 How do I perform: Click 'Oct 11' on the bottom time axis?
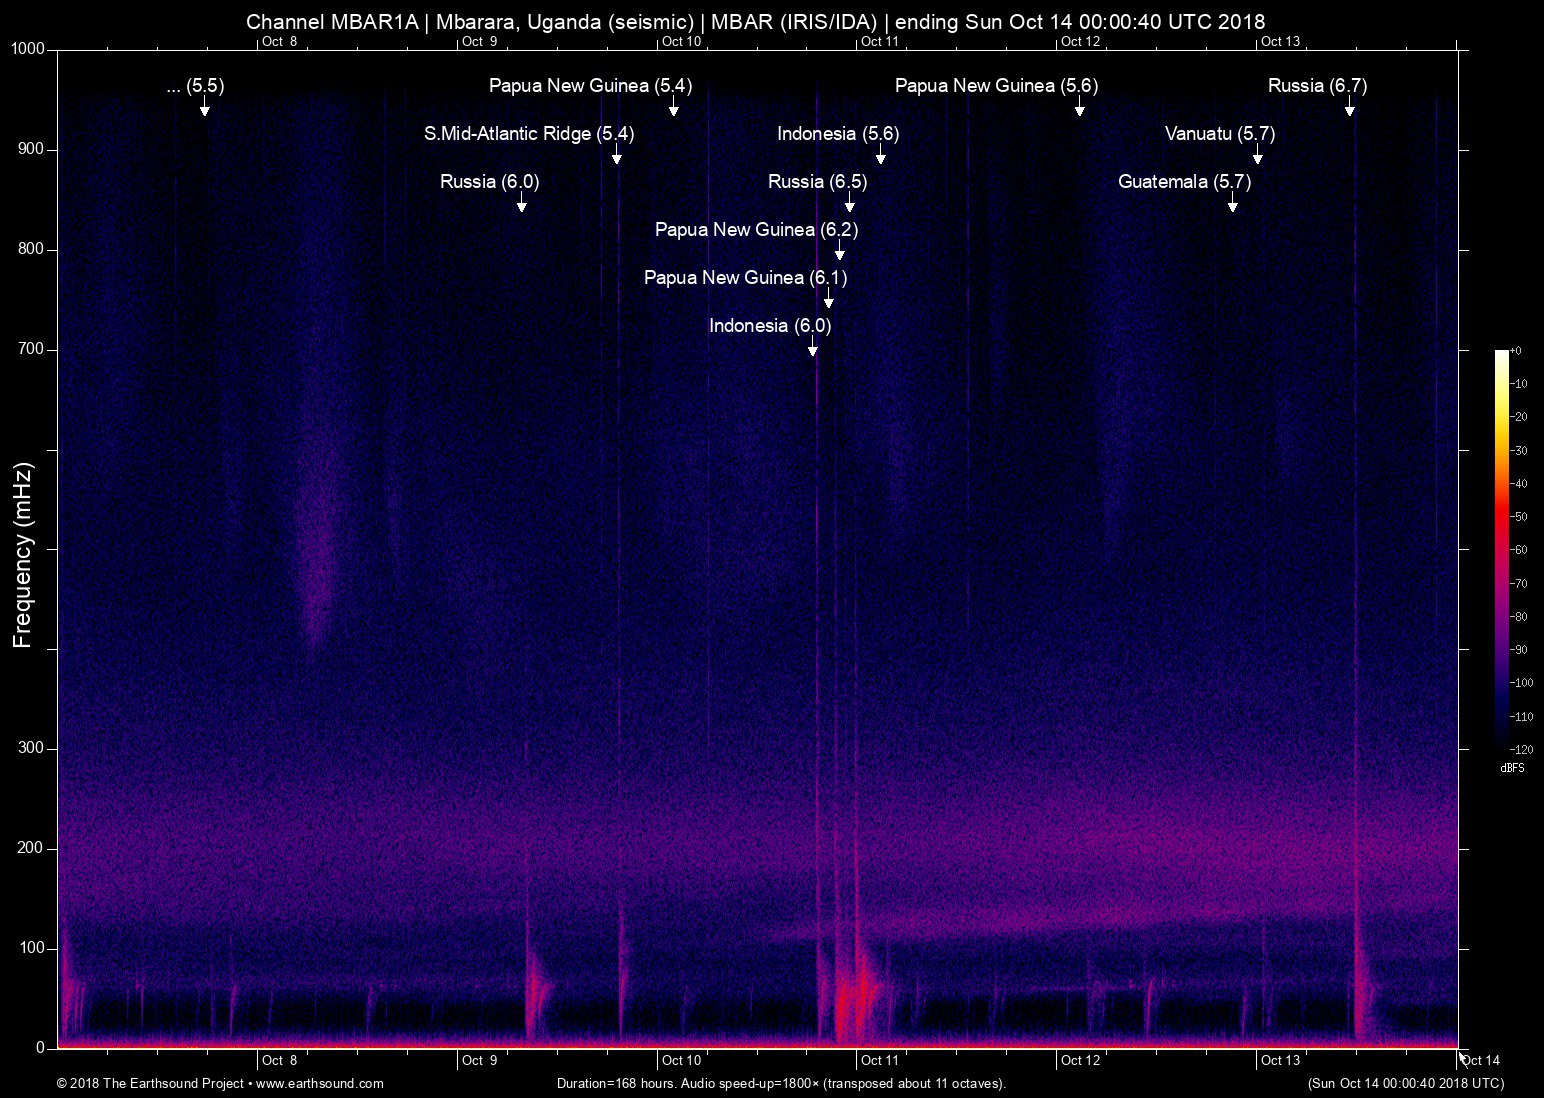[x=880, y=1061]
